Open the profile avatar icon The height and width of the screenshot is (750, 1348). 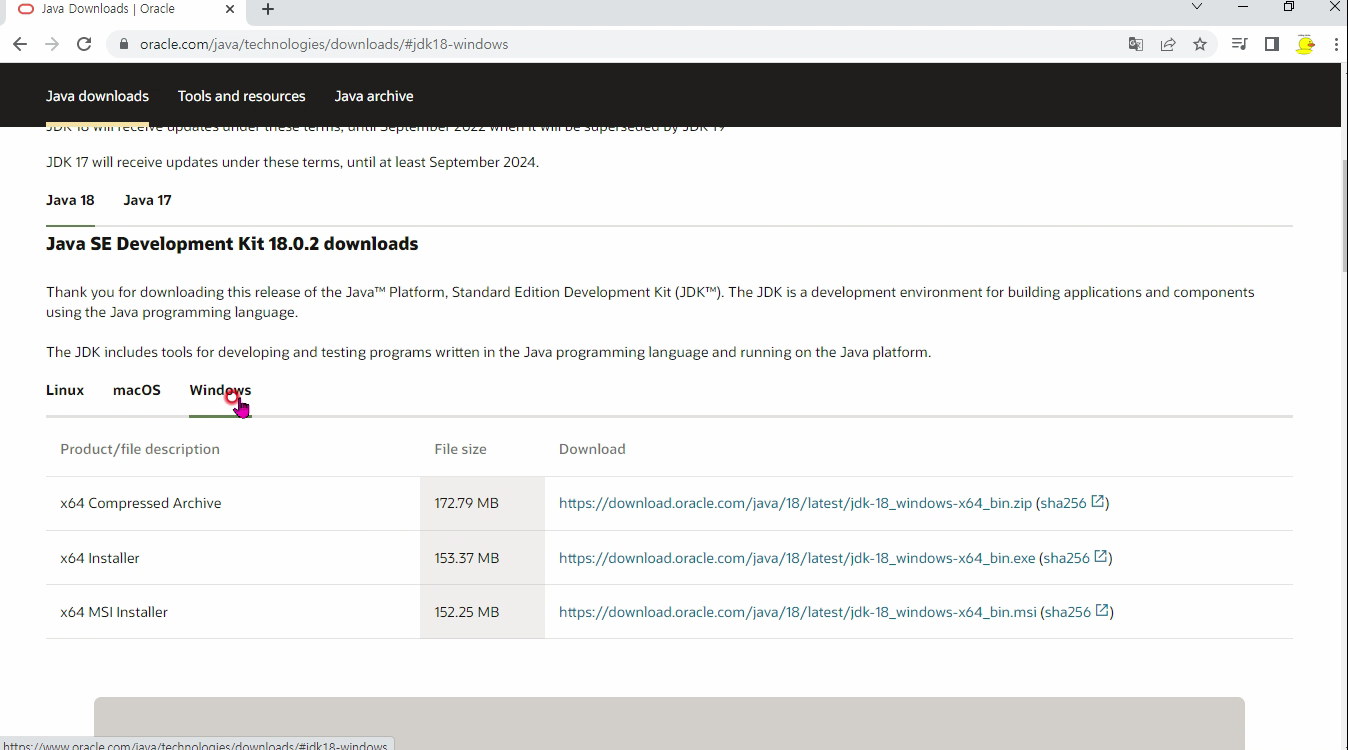click(1305, 44)
